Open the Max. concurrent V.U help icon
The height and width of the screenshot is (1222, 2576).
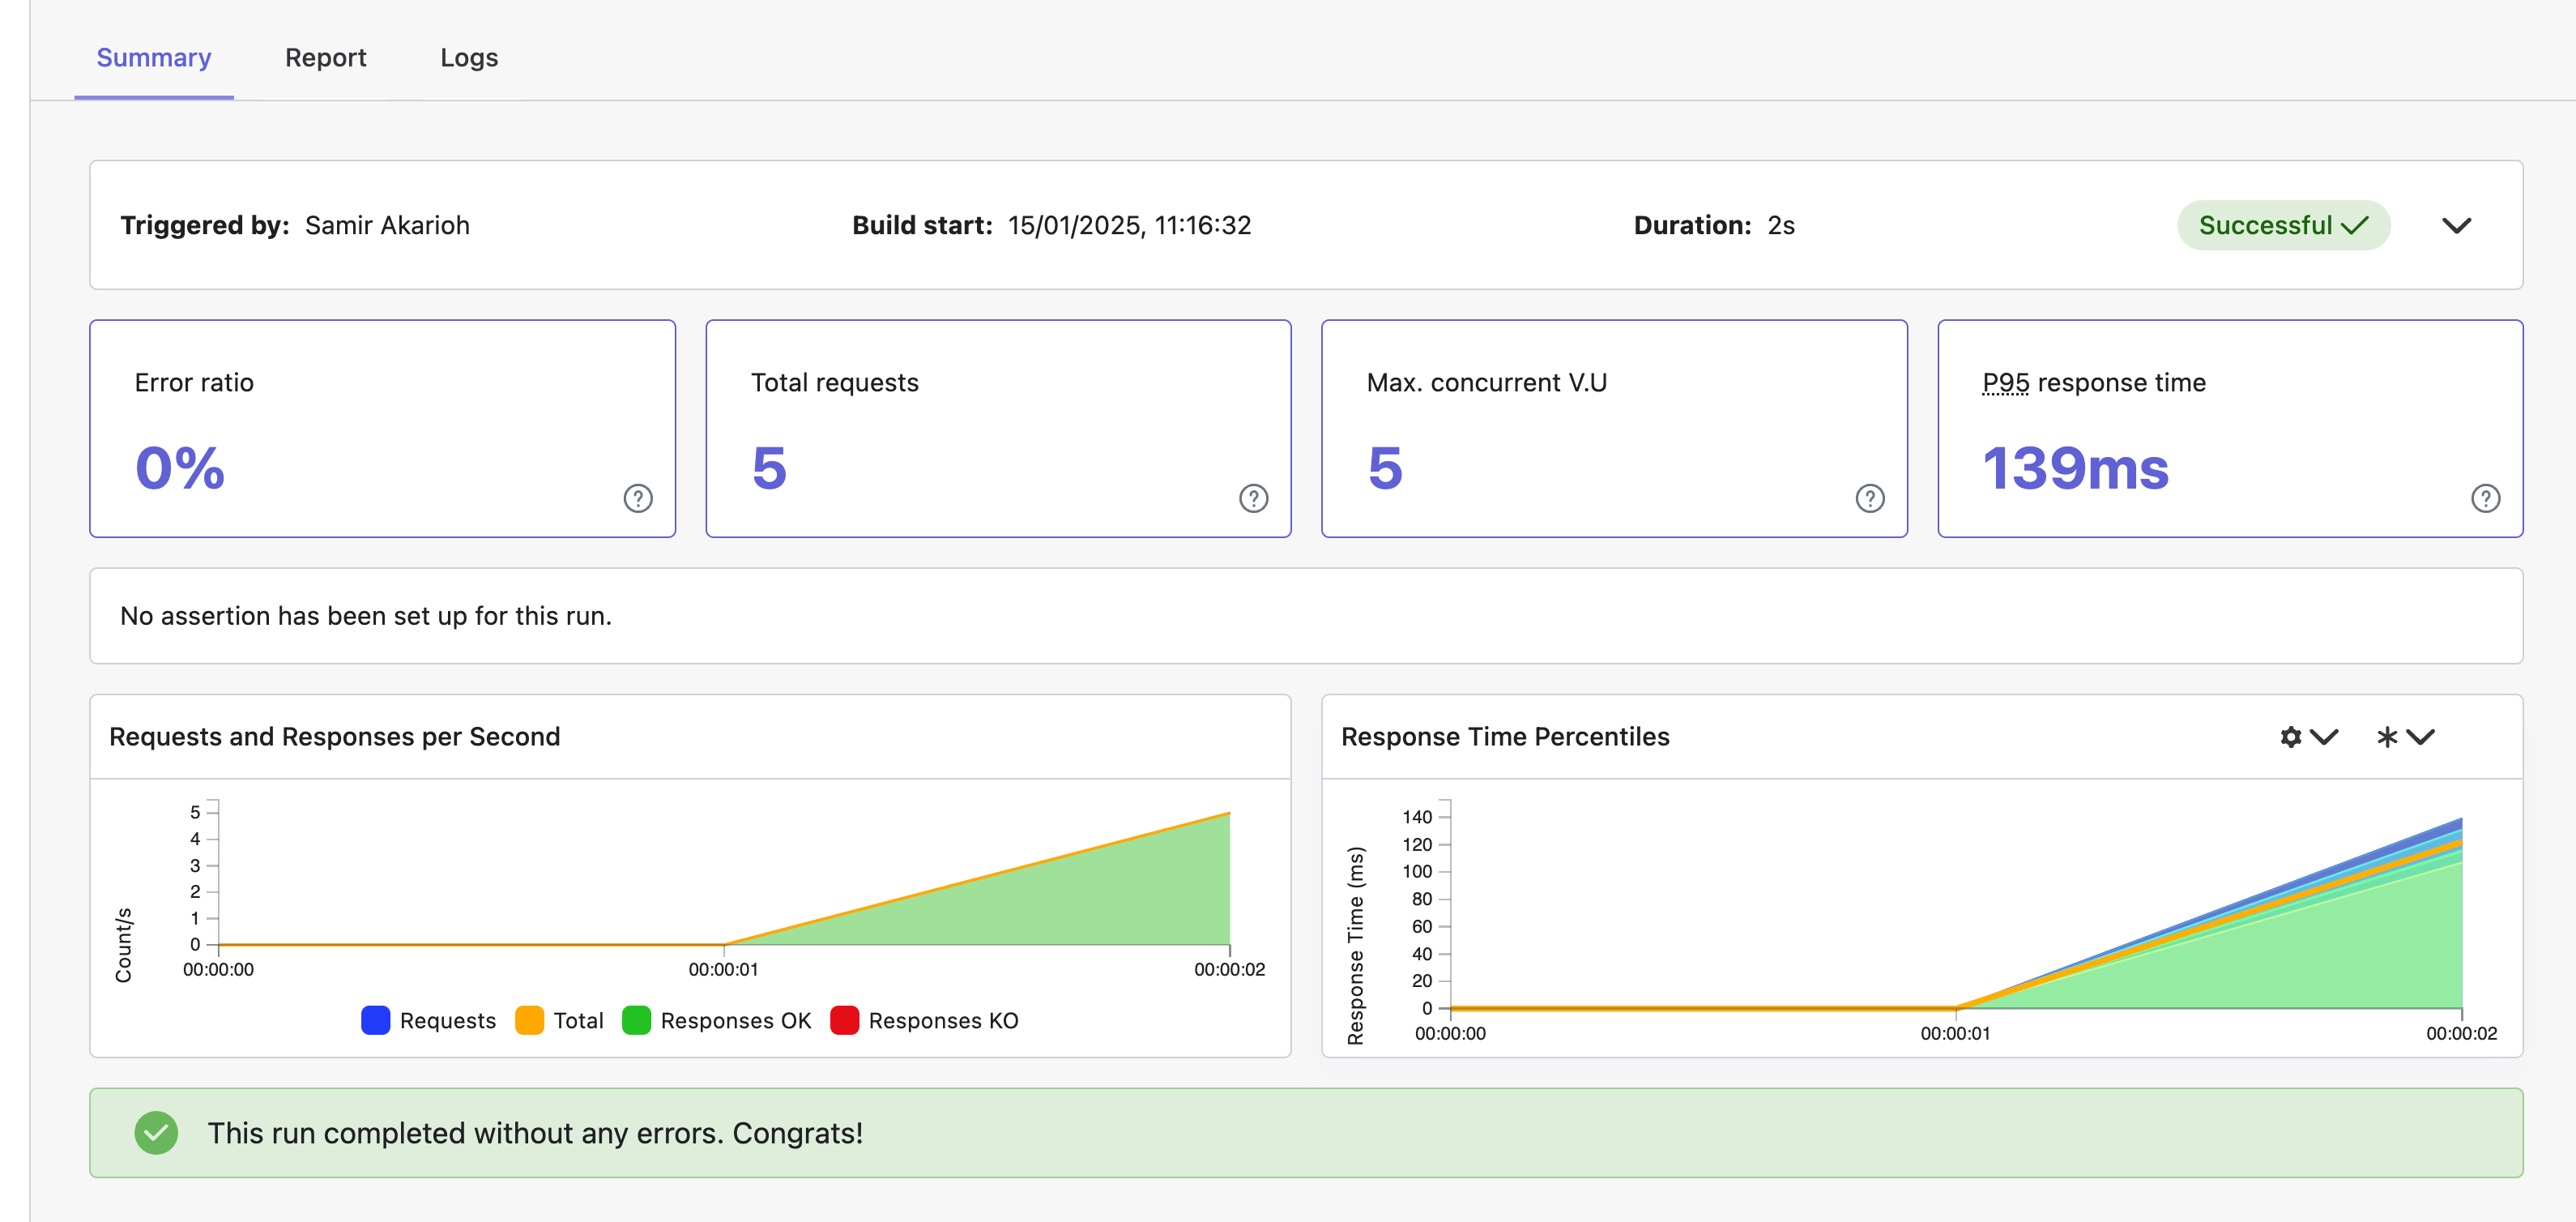(x=1870, y=498)
